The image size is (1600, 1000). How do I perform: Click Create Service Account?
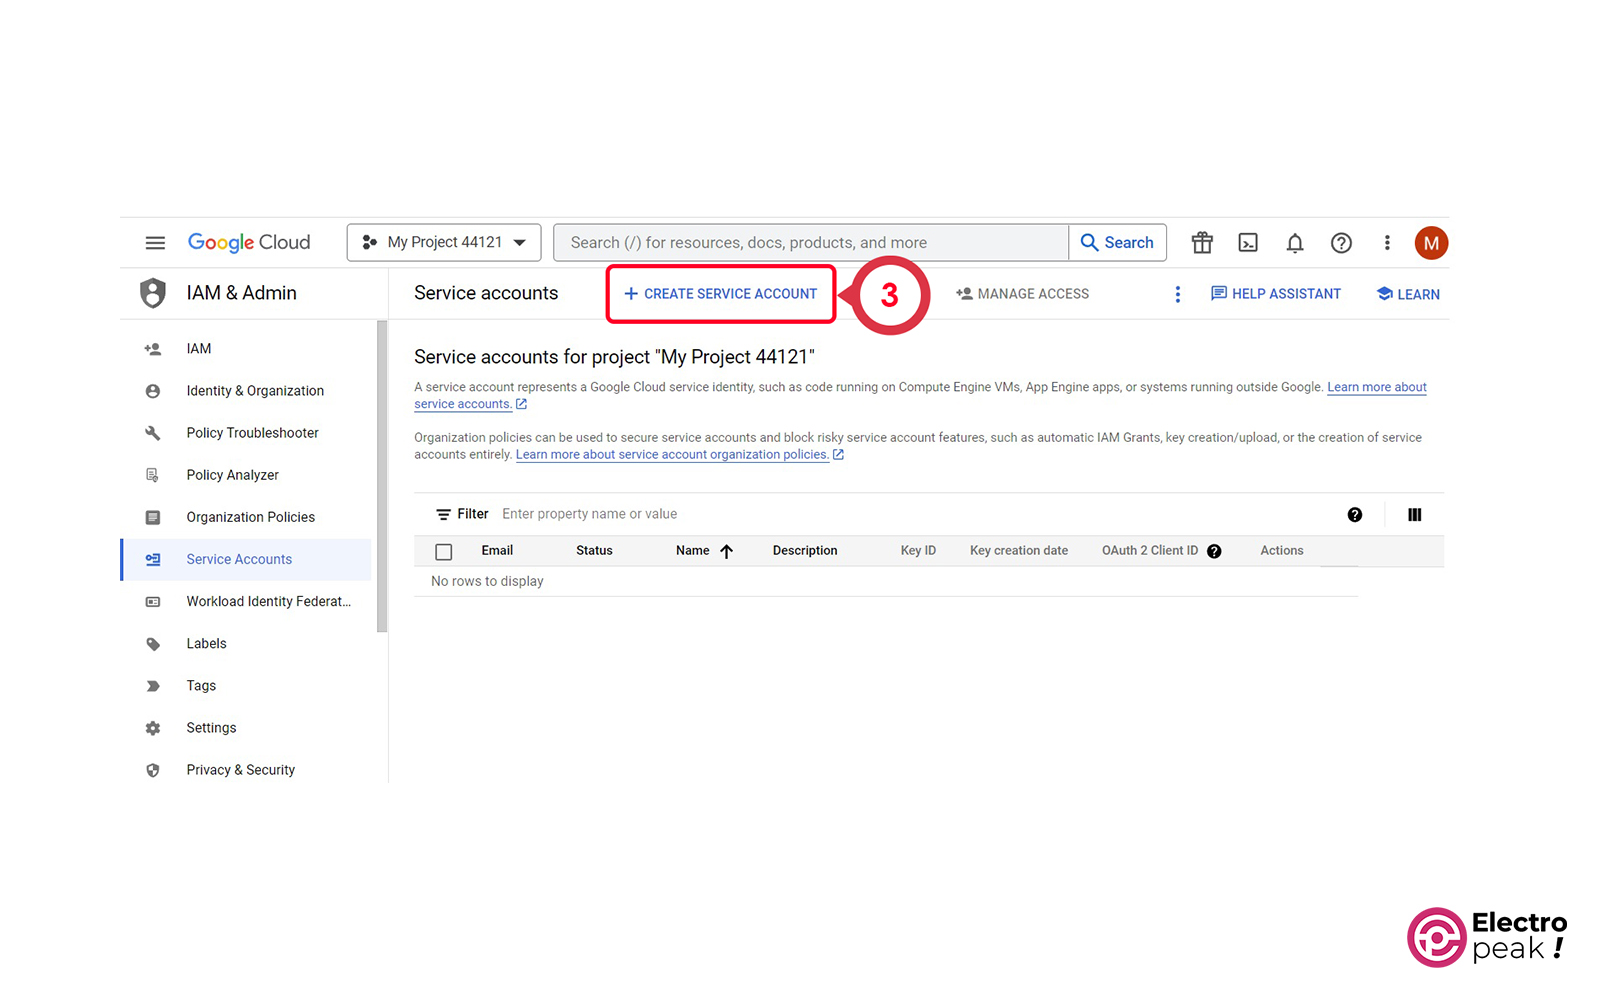click(x=721, y=294)
